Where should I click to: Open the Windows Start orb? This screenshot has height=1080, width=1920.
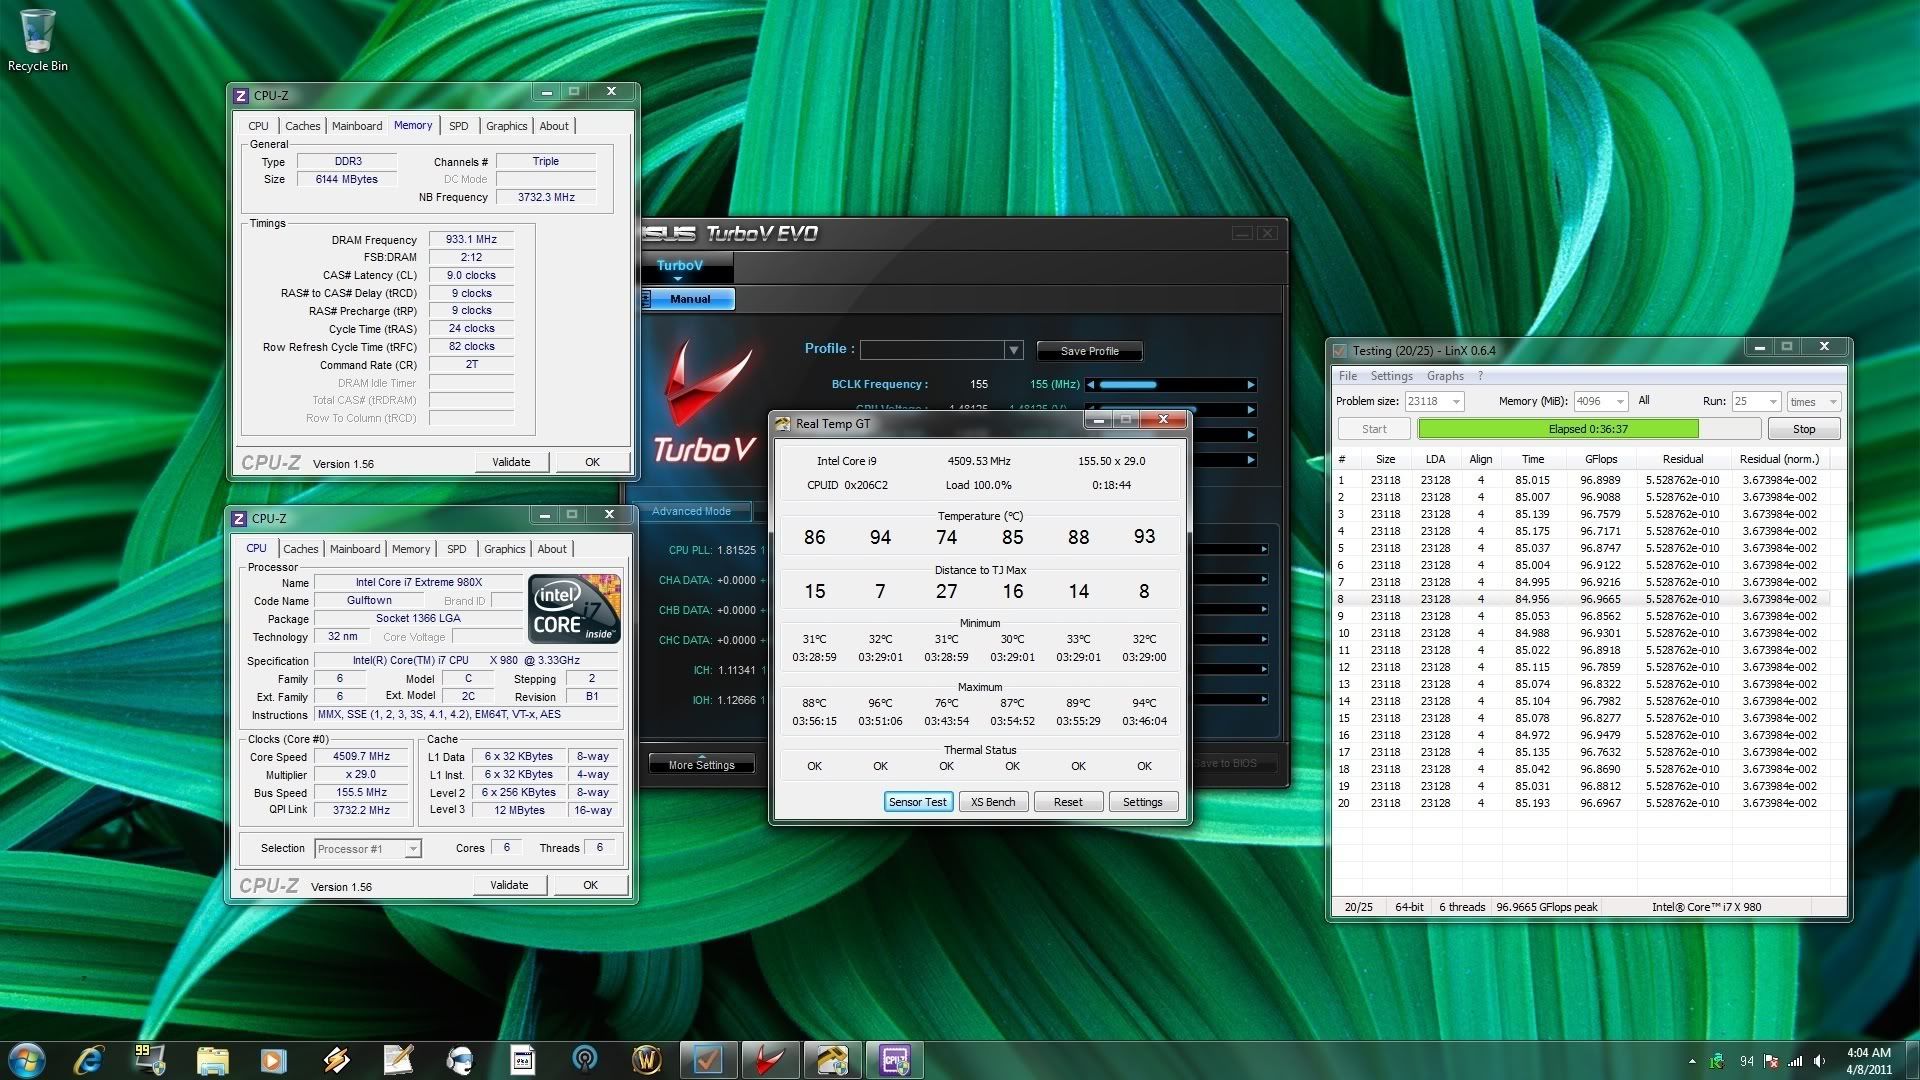pyautogui.click(x=26, y=1060)
